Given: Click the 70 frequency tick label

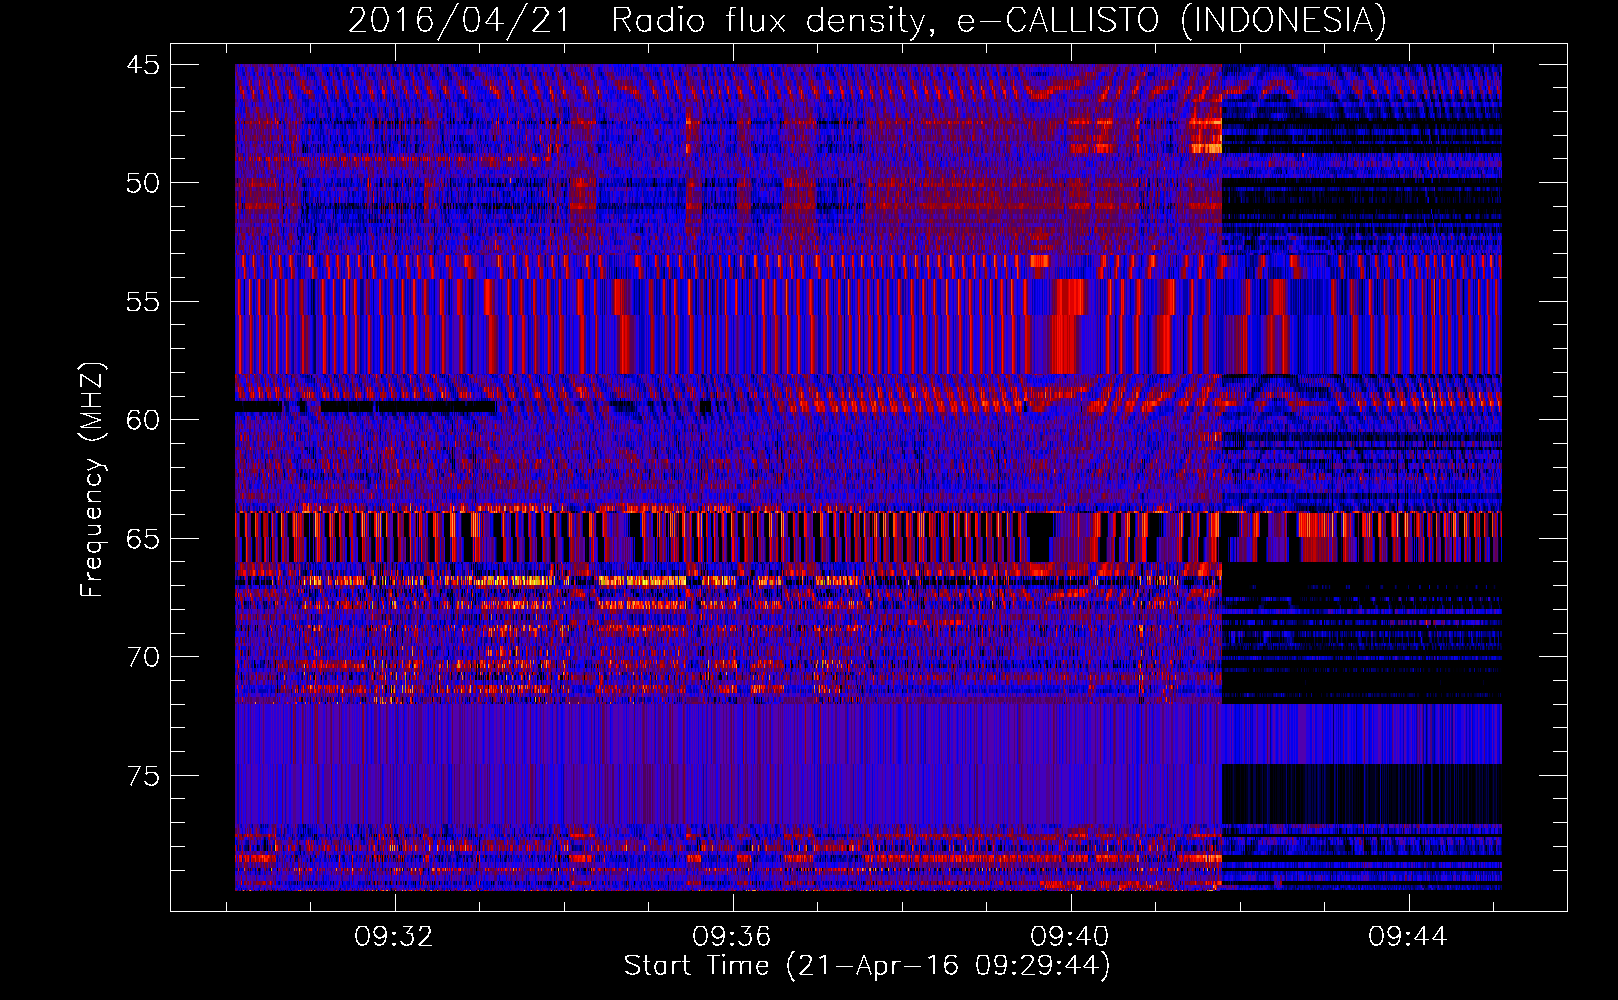Looking at the screenshot, I should coord(142,657).
